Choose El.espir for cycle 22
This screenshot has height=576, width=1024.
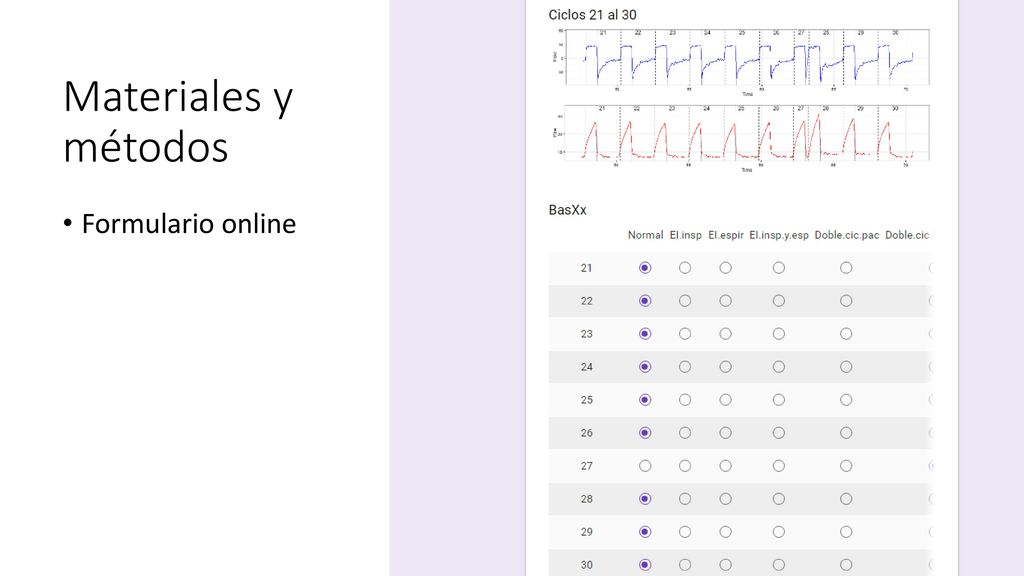pyautogui.click(x=726, y=301)
